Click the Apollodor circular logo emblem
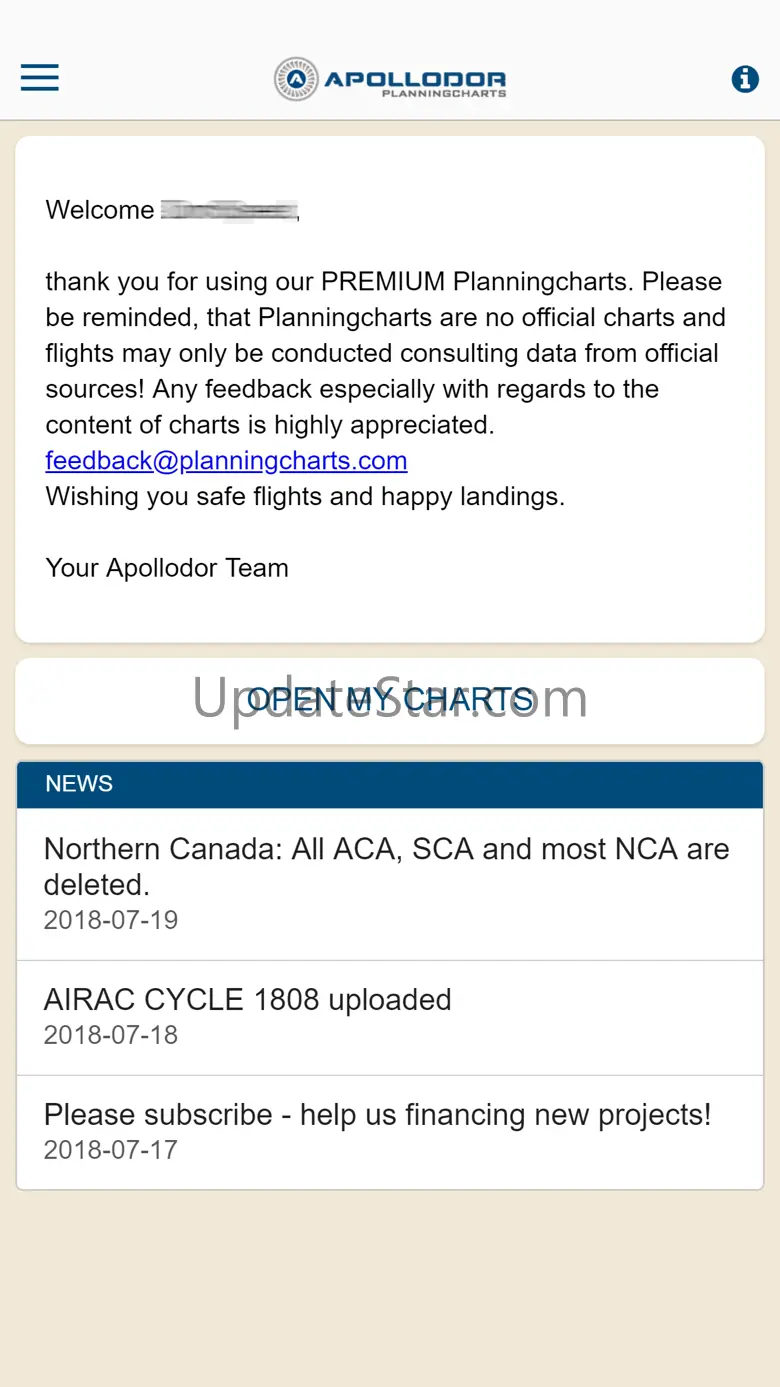 pos(296,79)
